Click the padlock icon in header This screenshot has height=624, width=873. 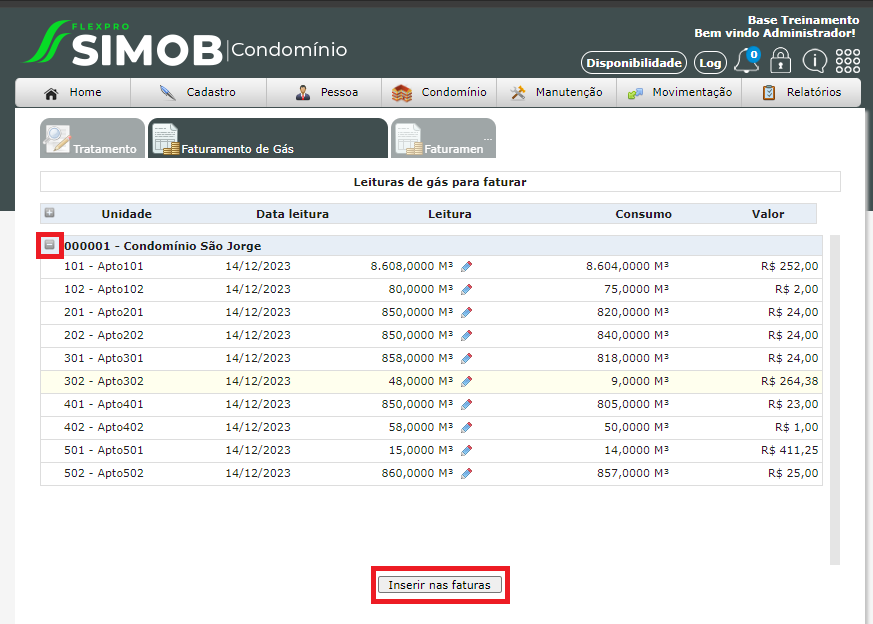coord(780,62)
